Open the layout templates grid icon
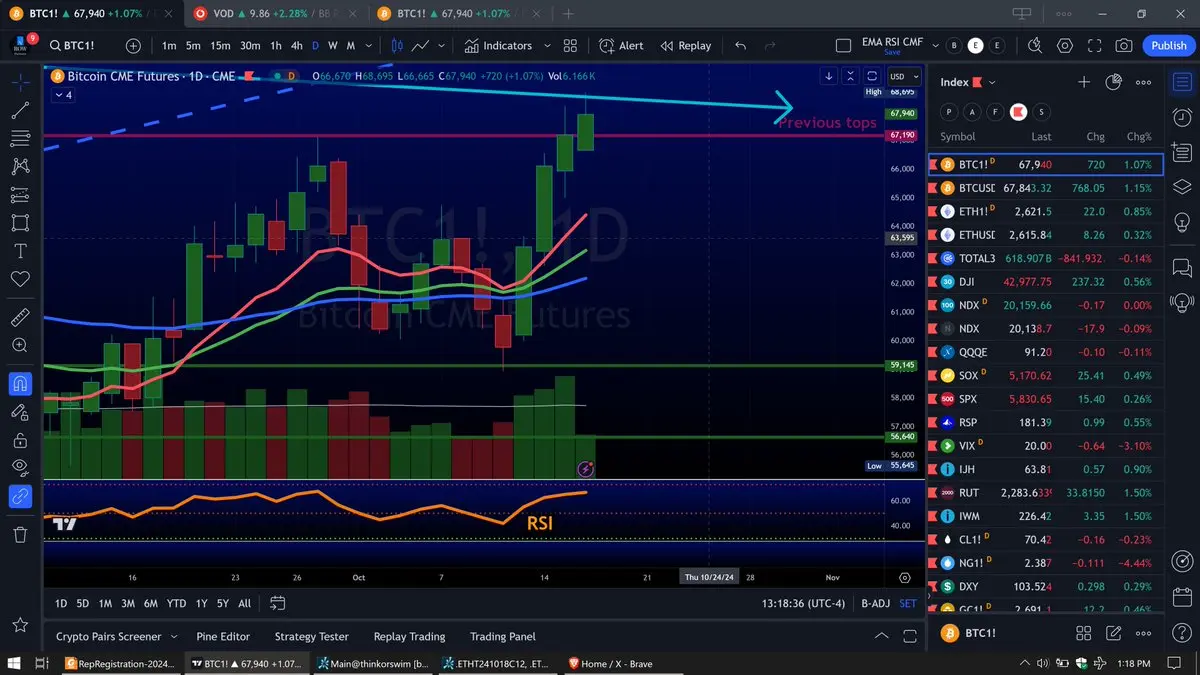1200x675 pixels. 570,45
